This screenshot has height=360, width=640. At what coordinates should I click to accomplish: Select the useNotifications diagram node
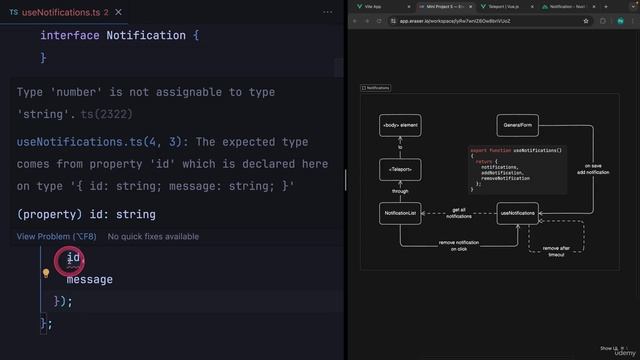518,213
